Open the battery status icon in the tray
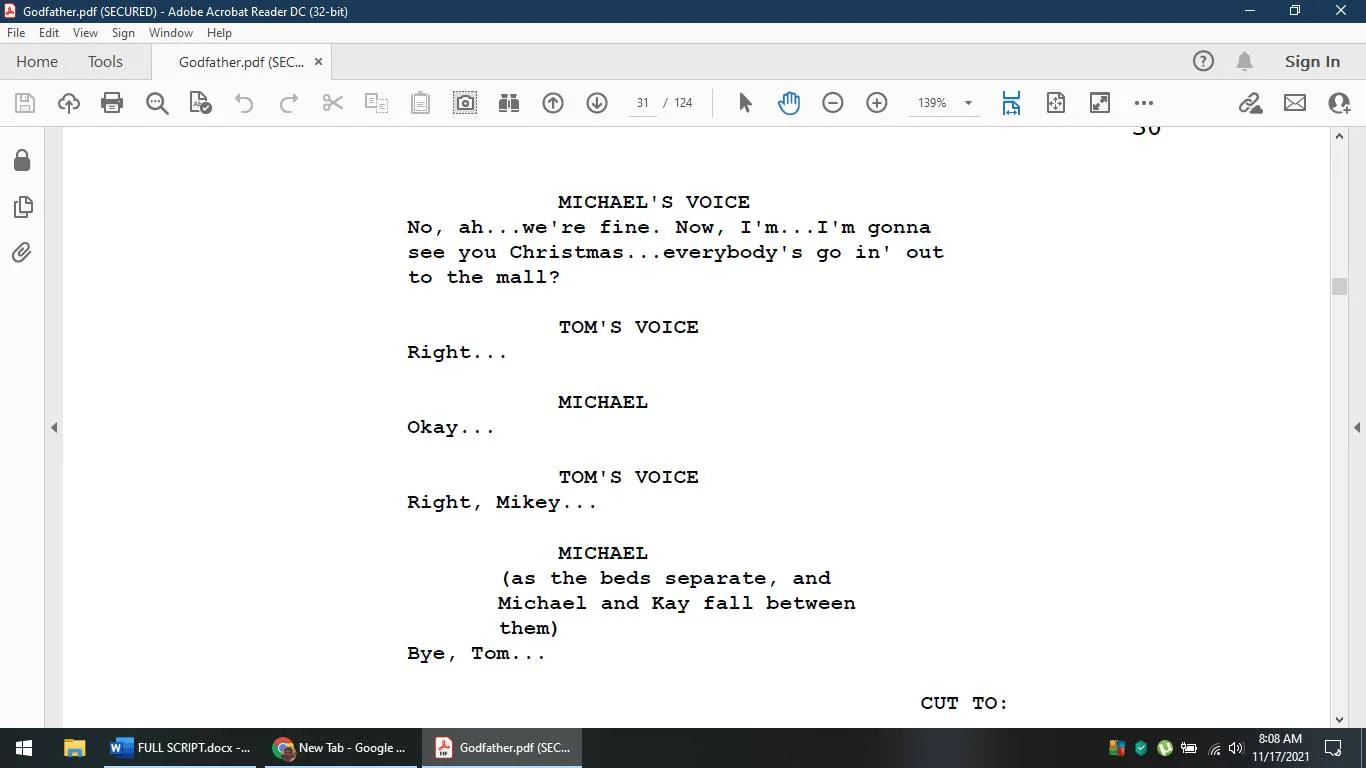1366x768 pixels. pyautogui.click(x=1189, y=748)
